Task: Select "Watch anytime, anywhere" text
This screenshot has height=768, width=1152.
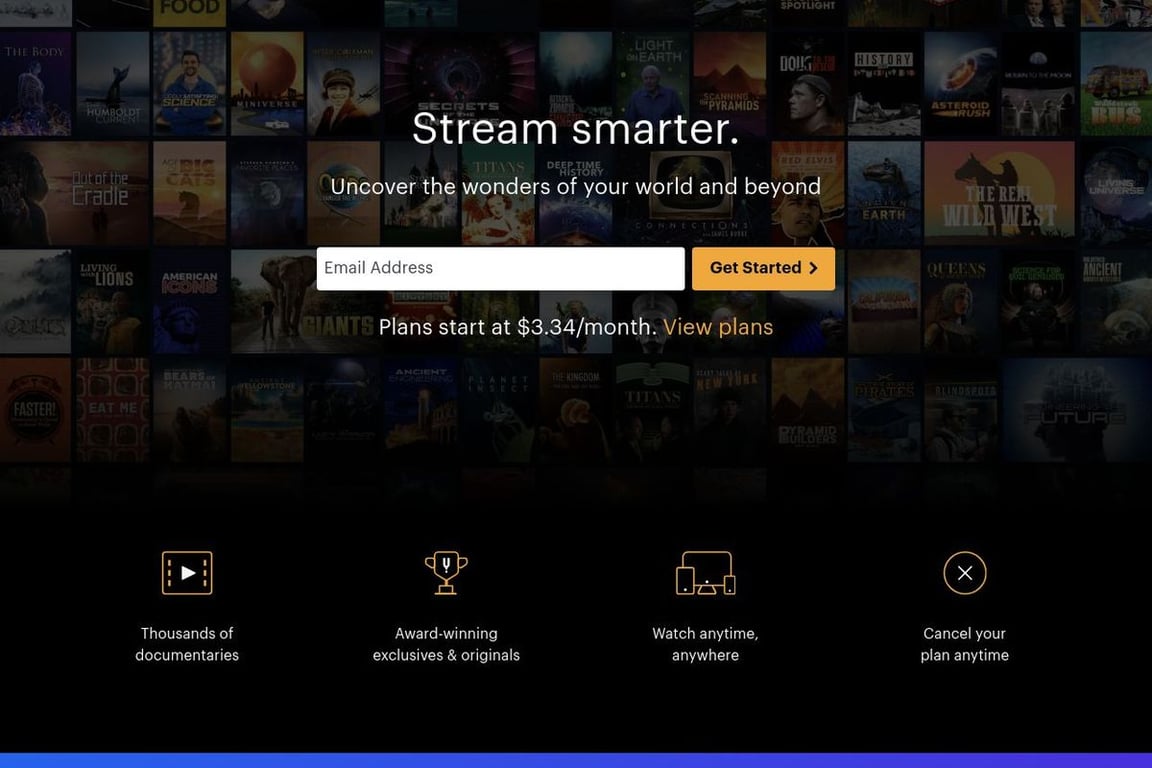Action: tap(705, 644)
